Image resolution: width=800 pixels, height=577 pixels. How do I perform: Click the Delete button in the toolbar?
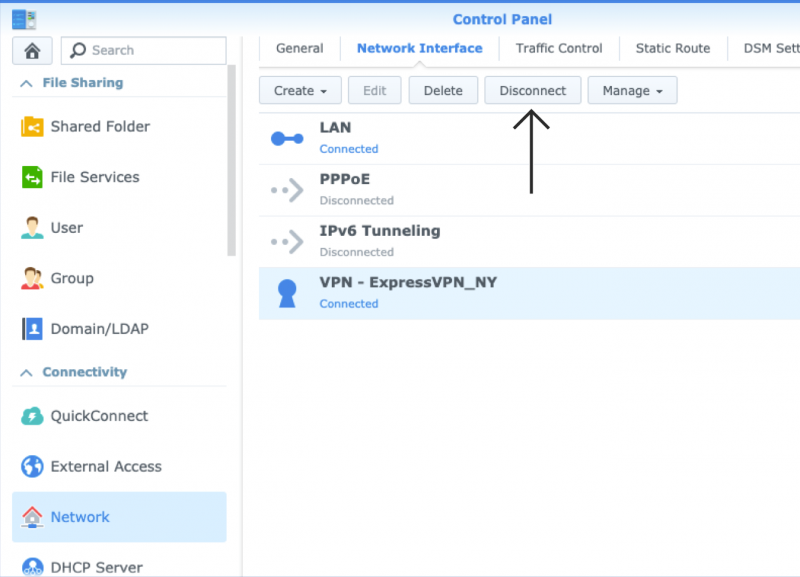(443, 90)
